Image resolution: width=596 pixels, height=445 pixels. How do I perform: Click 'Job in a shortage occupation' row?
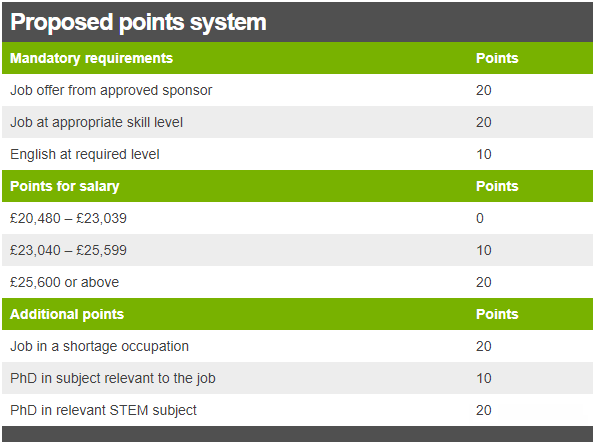(x=297, y=346)
